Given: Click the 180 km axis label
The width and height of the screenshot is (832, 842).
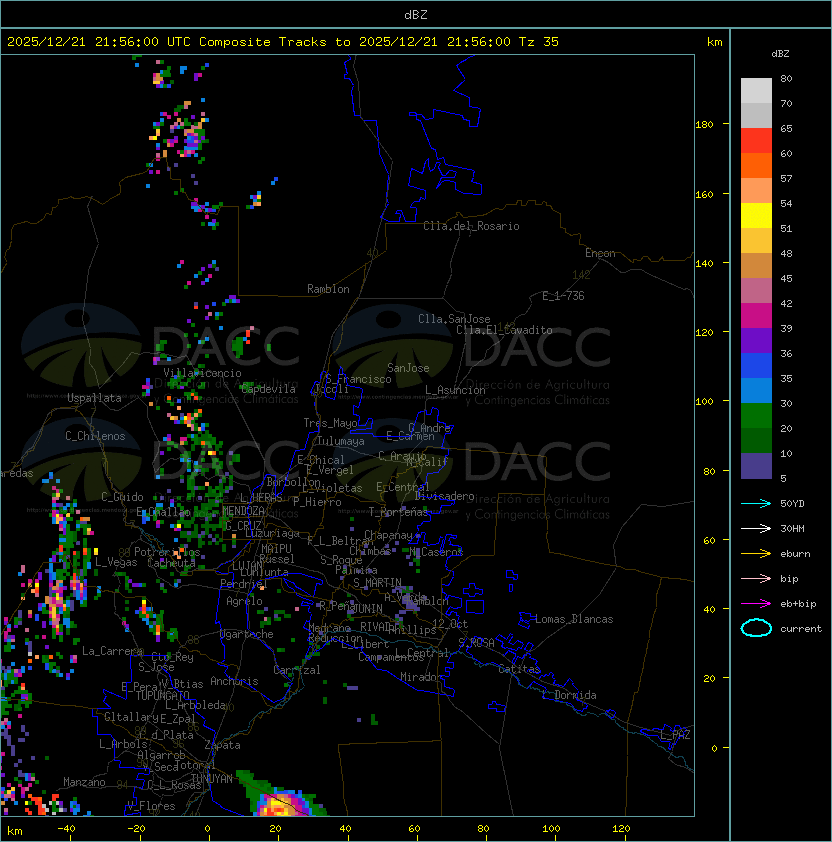Looking at the screenshot, I should (x=704, y=124).
